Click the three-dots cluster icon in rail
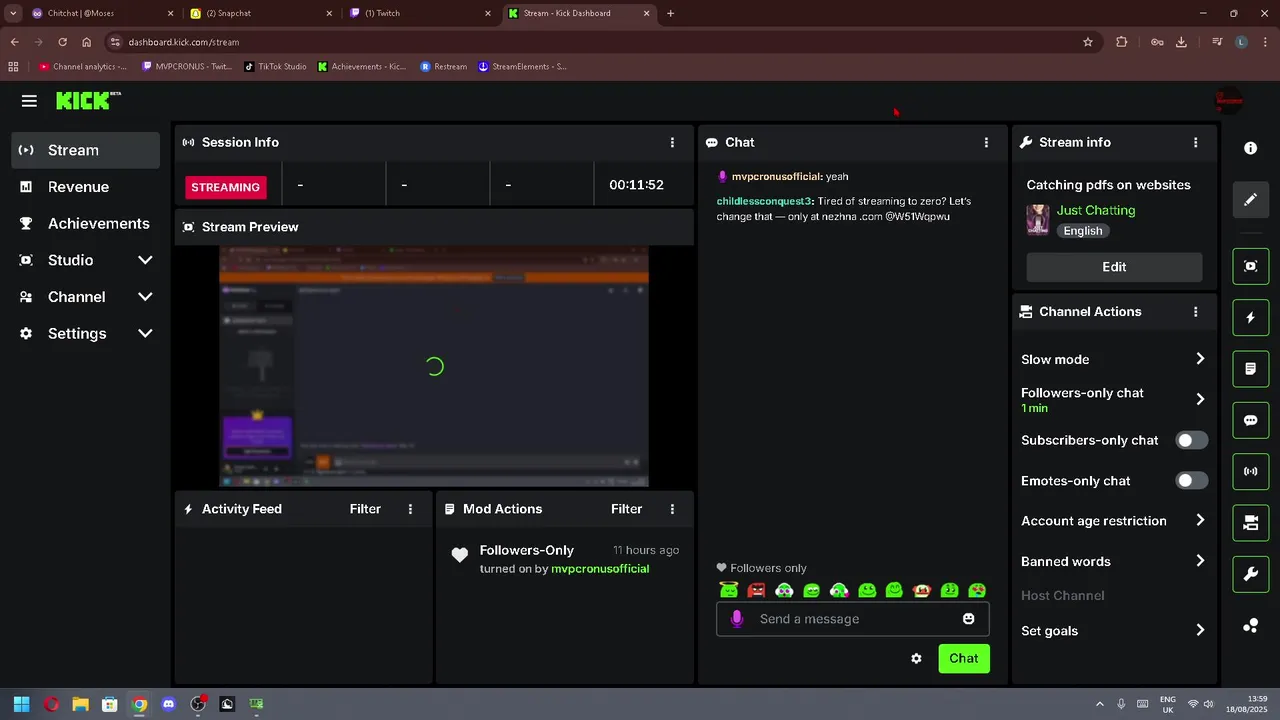Image resolution: width=1280 pixels, height=720 pixels. pyautogui.click(x=1250, y=626)
